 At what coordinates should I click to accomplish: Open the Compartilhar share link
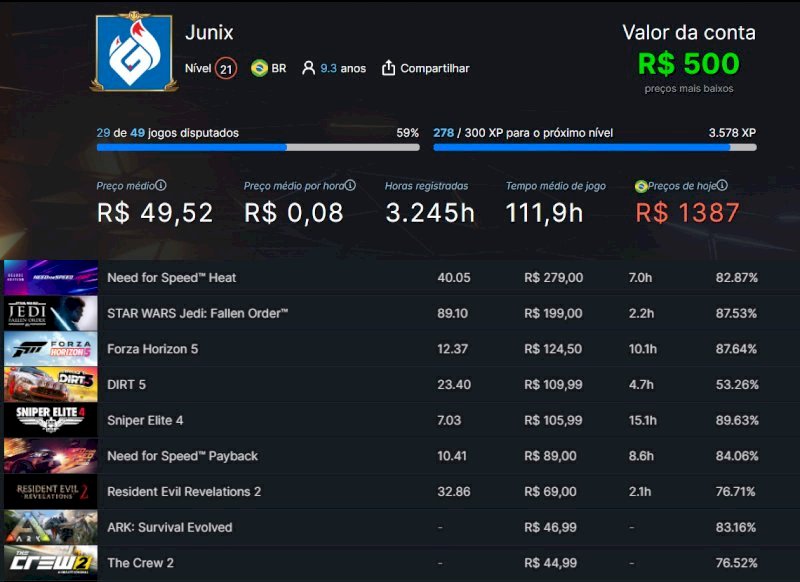pos(434,68)
